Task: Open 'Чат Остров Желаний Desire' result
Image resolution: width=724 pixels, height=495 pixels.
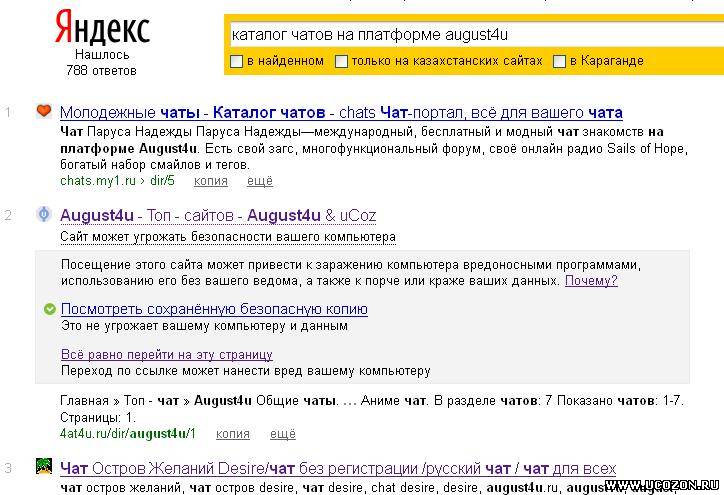Action: [338, 469]
